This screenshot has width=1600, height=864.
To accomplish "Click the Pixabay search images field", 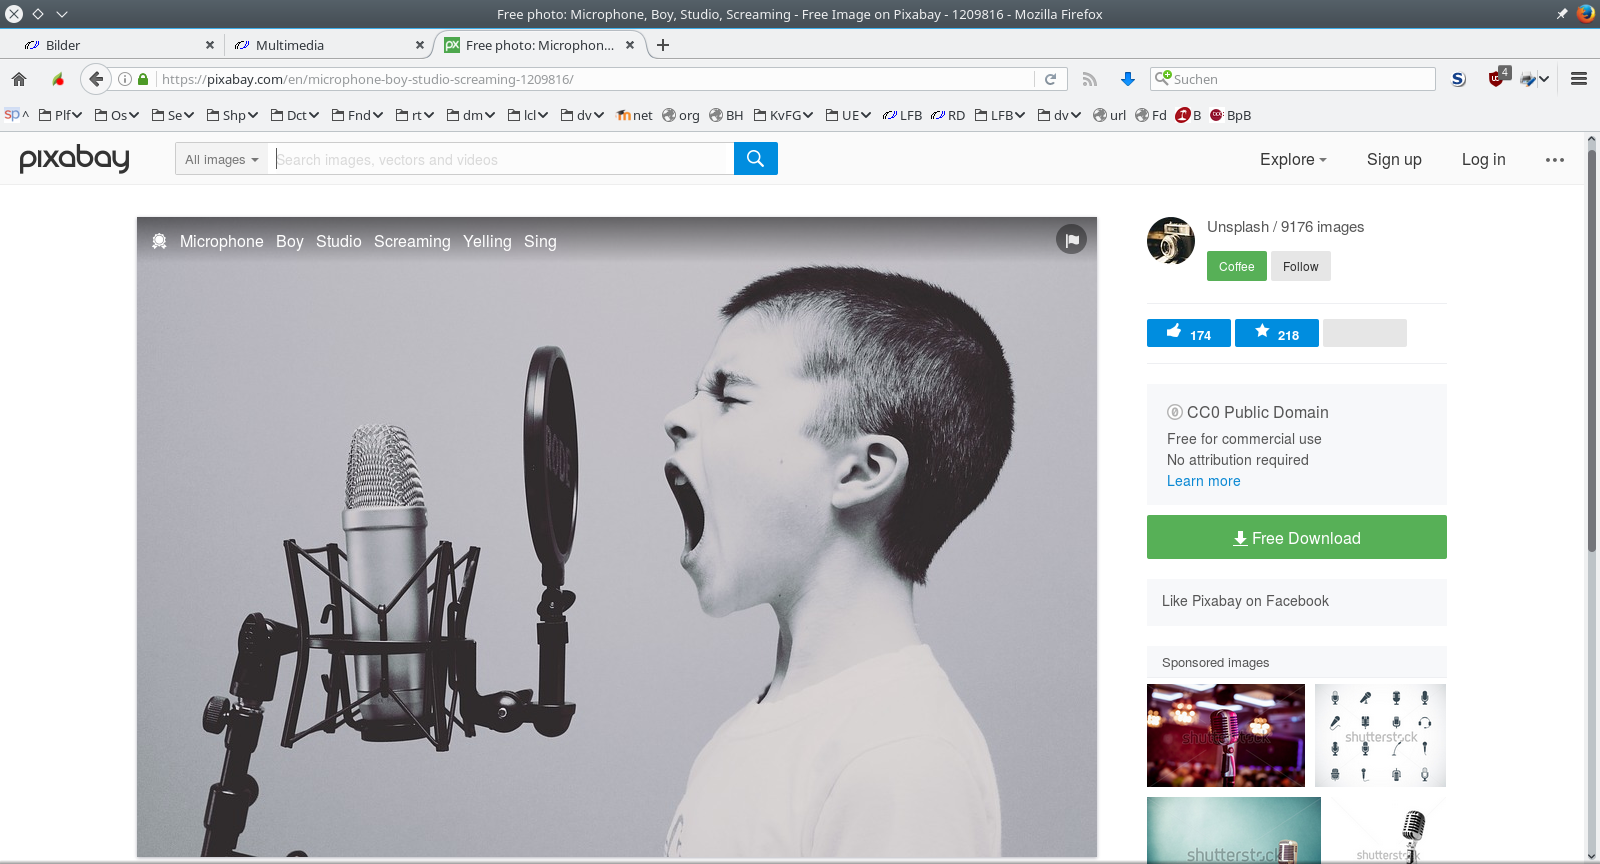I will (500, 159).
